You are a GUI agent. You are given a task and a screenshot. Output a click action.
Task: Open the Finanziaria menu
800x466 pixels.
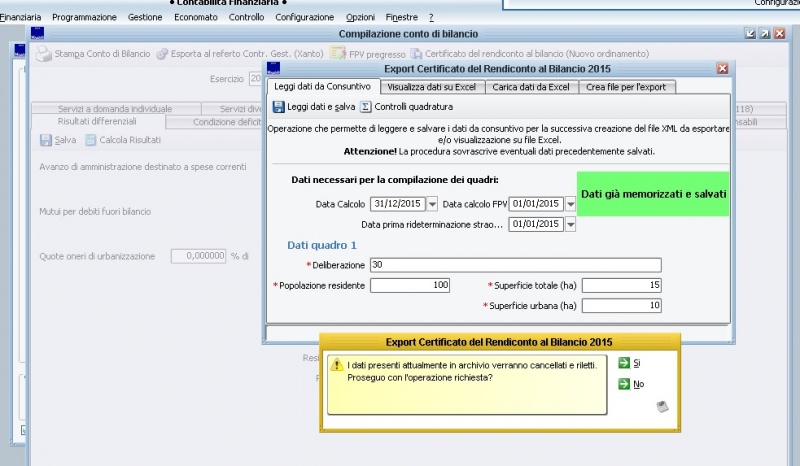click(x=20, y=17)
